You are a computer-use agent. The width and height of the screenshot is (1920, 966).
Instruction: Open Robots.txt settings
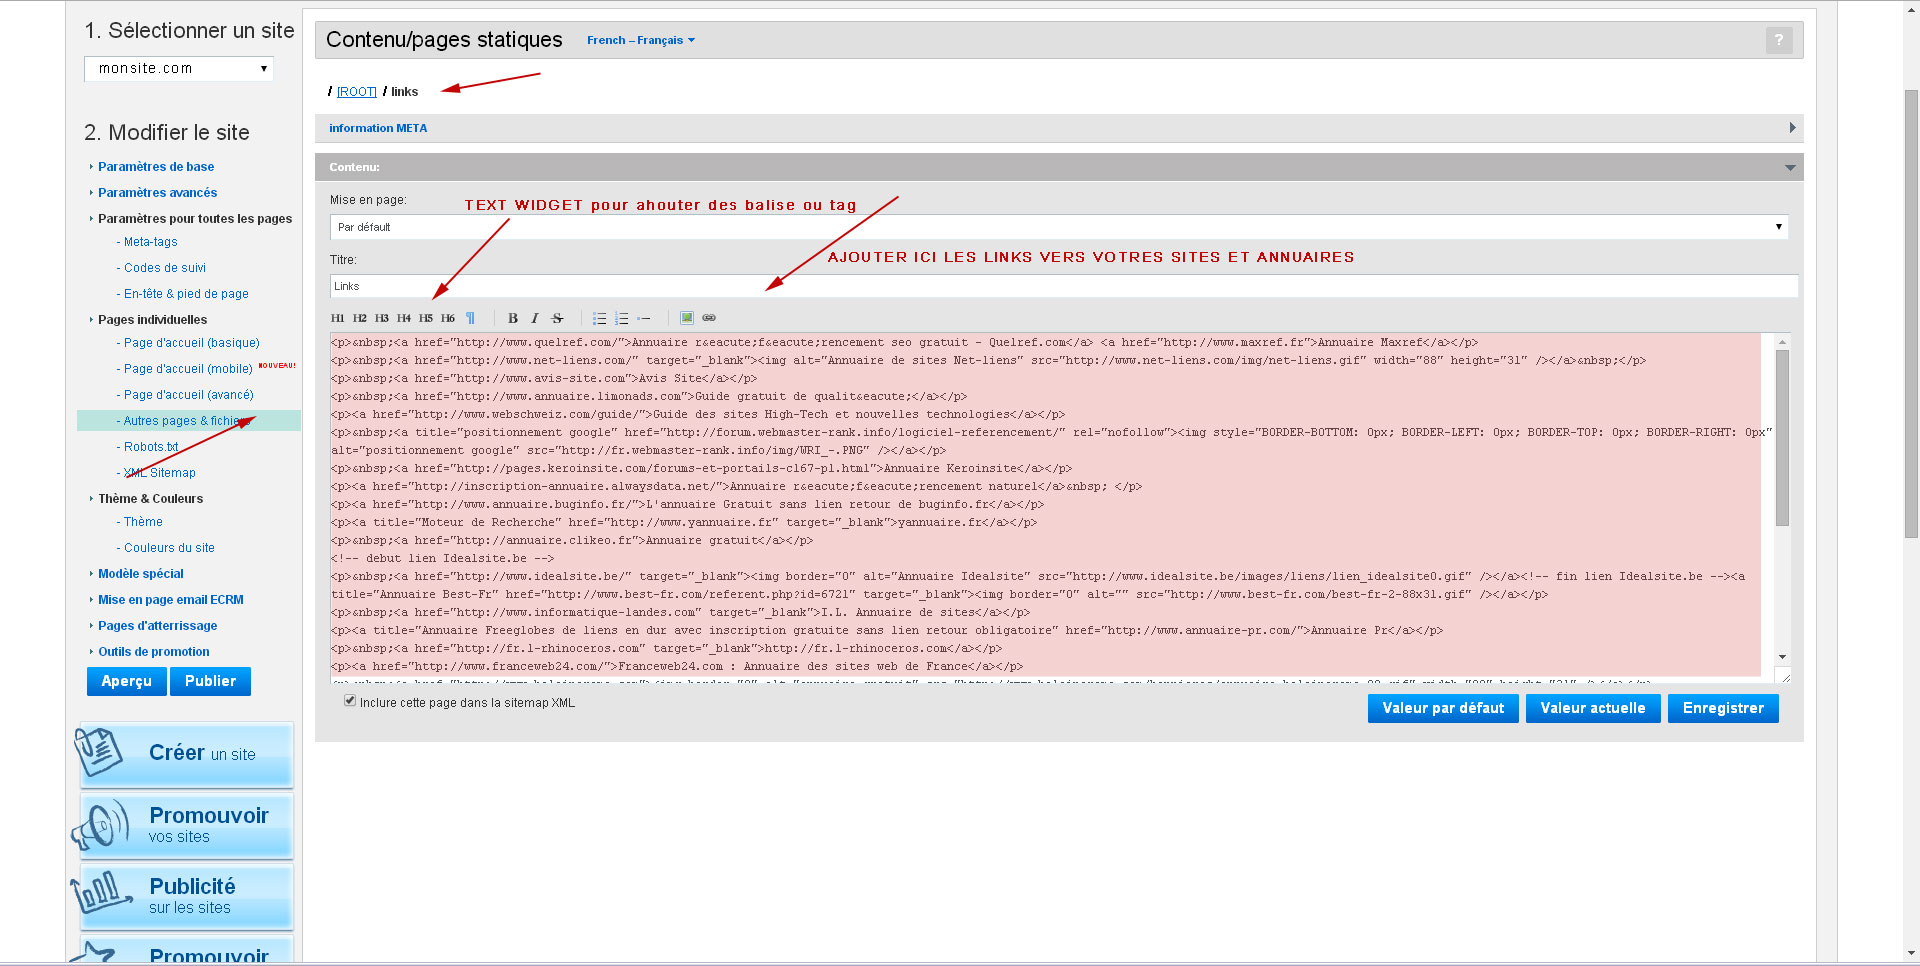click(x=151, y=446)
